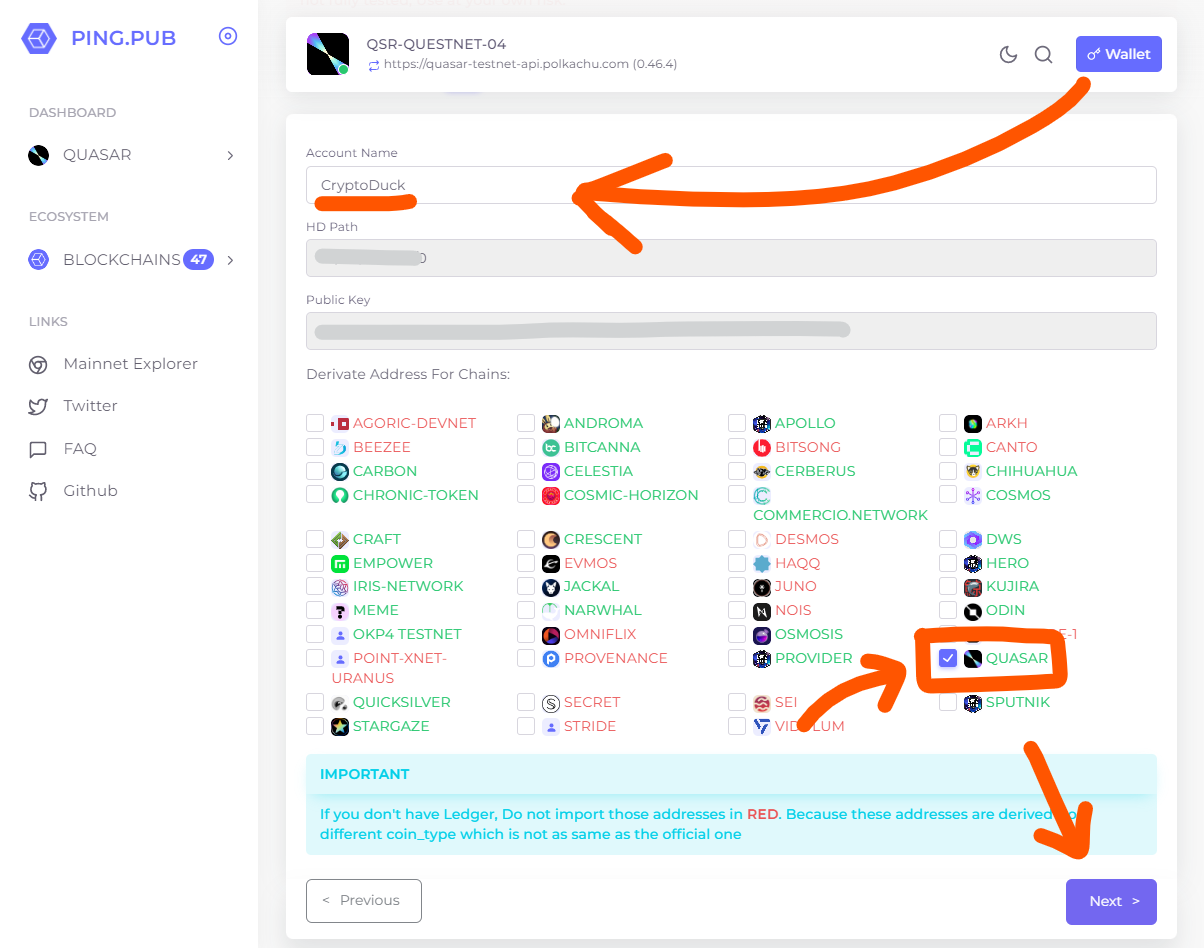
Task: Click the Quasar icon in sidebar
Action: click(38, 155)
